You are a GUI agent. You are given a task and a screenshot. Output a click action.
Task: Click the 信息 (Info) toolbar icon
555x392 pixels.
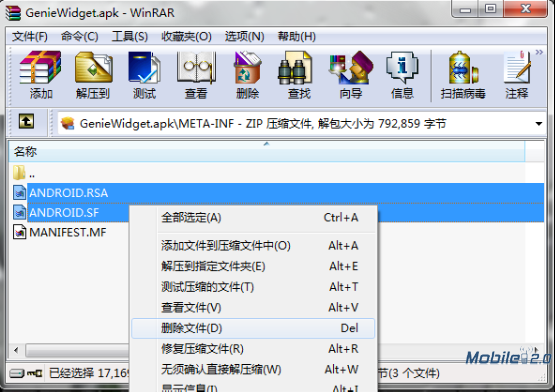pyautogui.click(x=402, y=67)
